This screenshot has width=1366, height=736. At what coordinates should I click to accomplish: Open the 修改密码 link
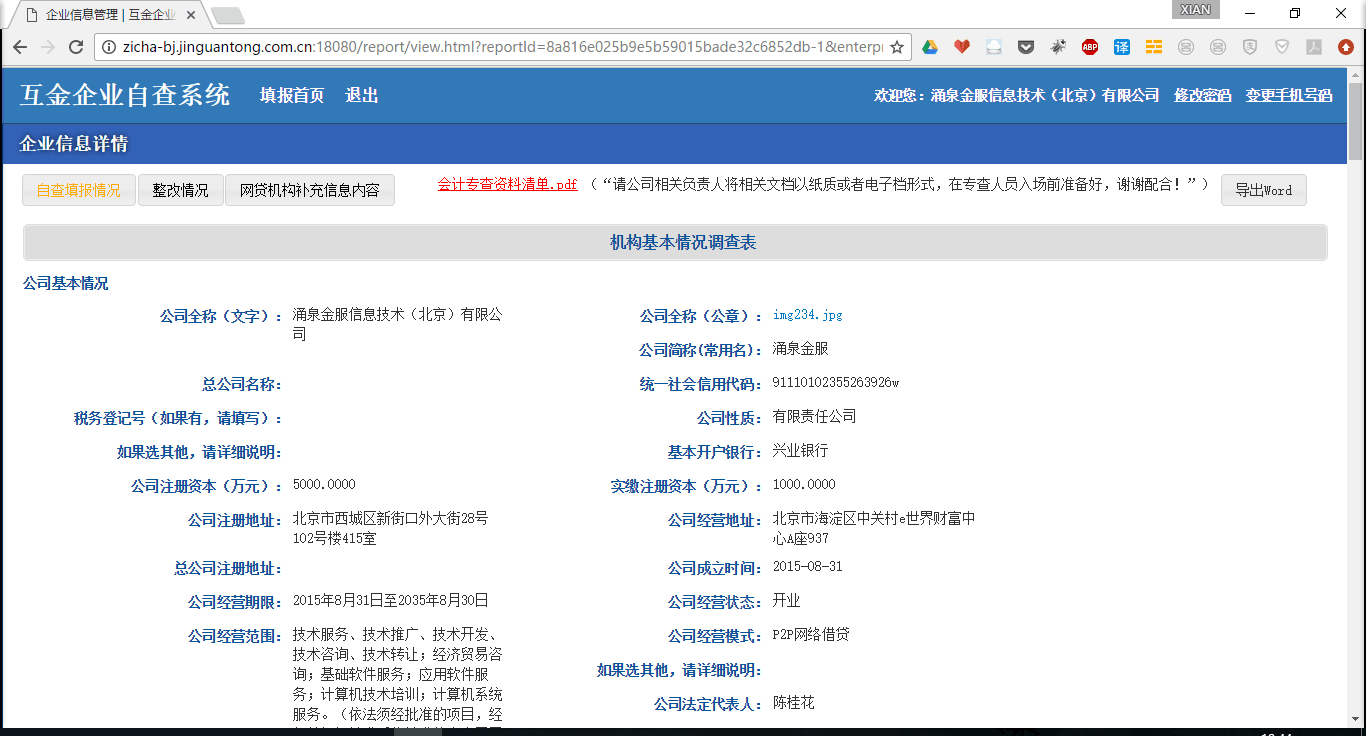point(1202,96)
